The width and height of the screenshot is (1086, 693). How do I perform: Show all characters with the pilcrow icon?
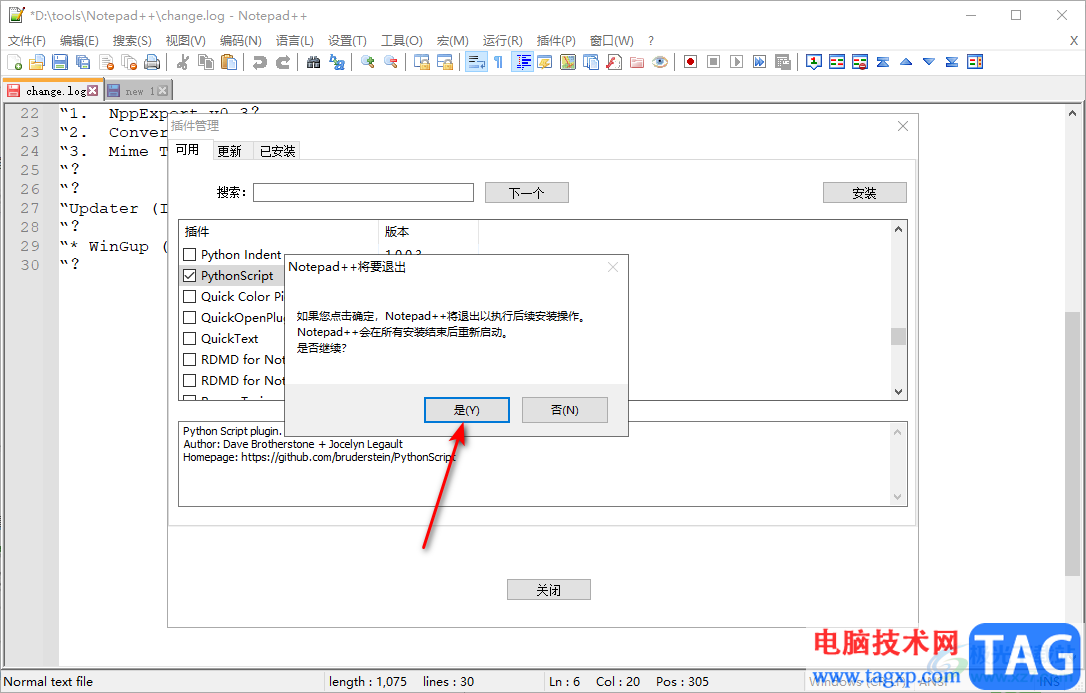(499, 62)
